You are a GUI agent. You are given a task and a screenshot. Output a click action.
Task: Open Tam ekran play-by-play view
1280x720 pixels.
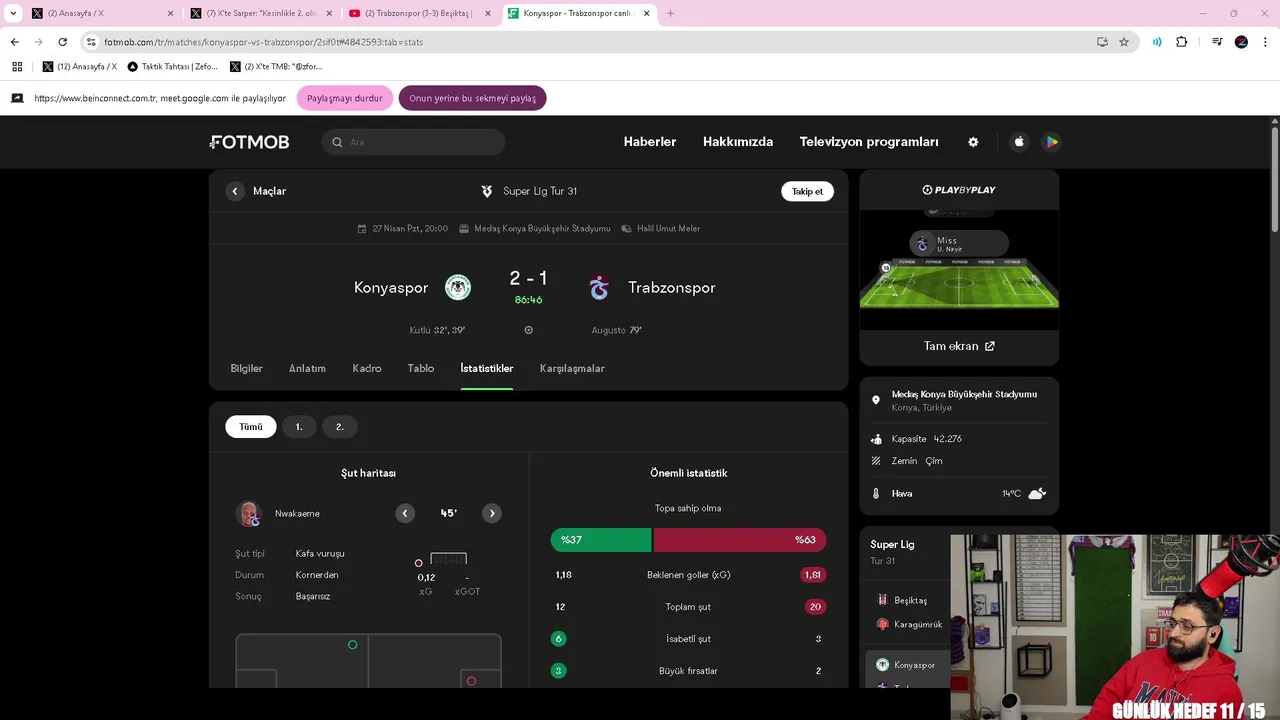(x=959, y=346)
